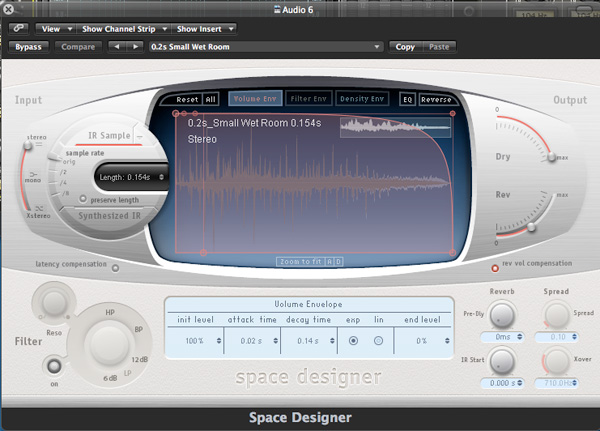This screenshot has width=600, height=431.
Task: Click the Rev output slider knob
Action: pos(531,227)
